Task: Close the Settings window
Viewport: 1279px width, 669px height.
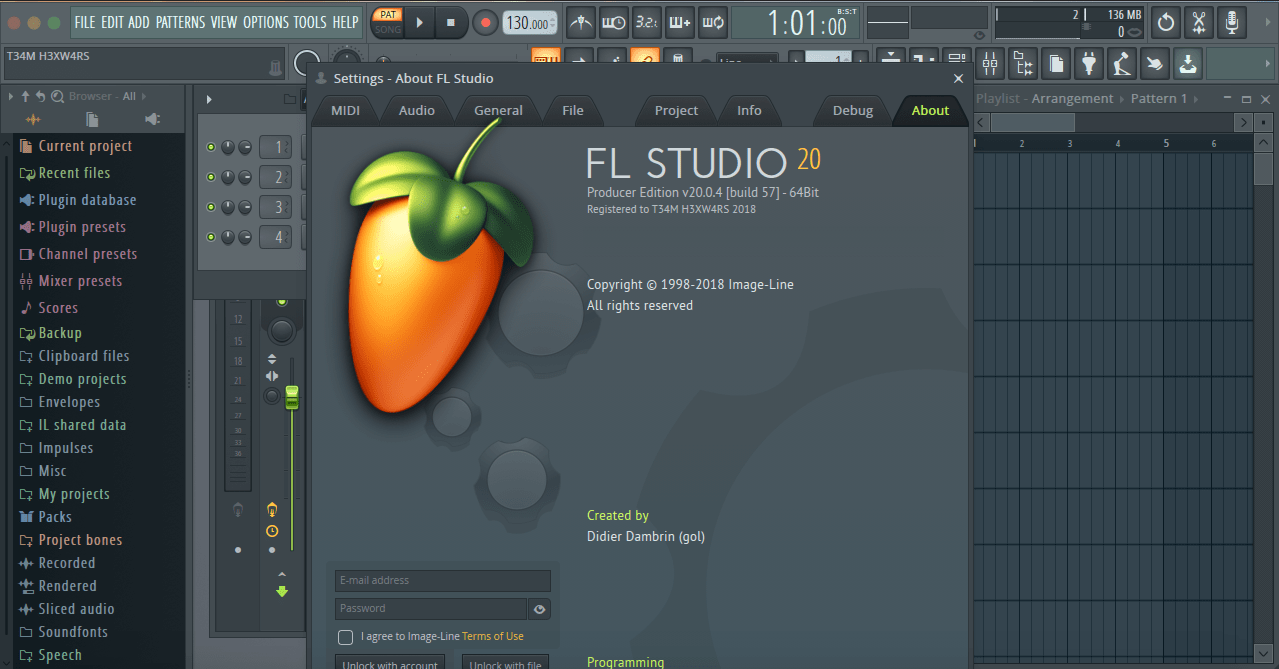Action: coord(958,78)
